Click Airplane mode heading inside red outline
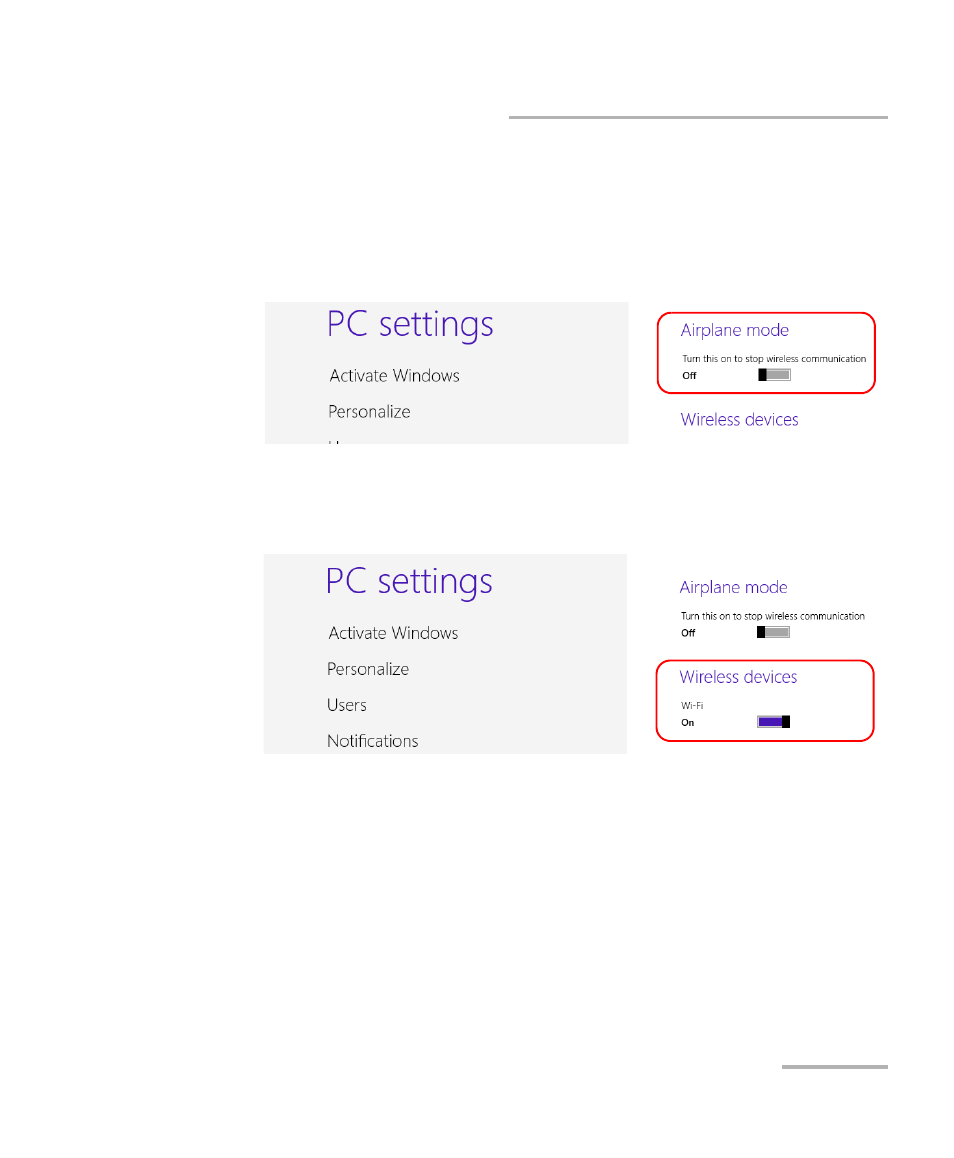The image size is (954, 1158). [x=734, y=330]
